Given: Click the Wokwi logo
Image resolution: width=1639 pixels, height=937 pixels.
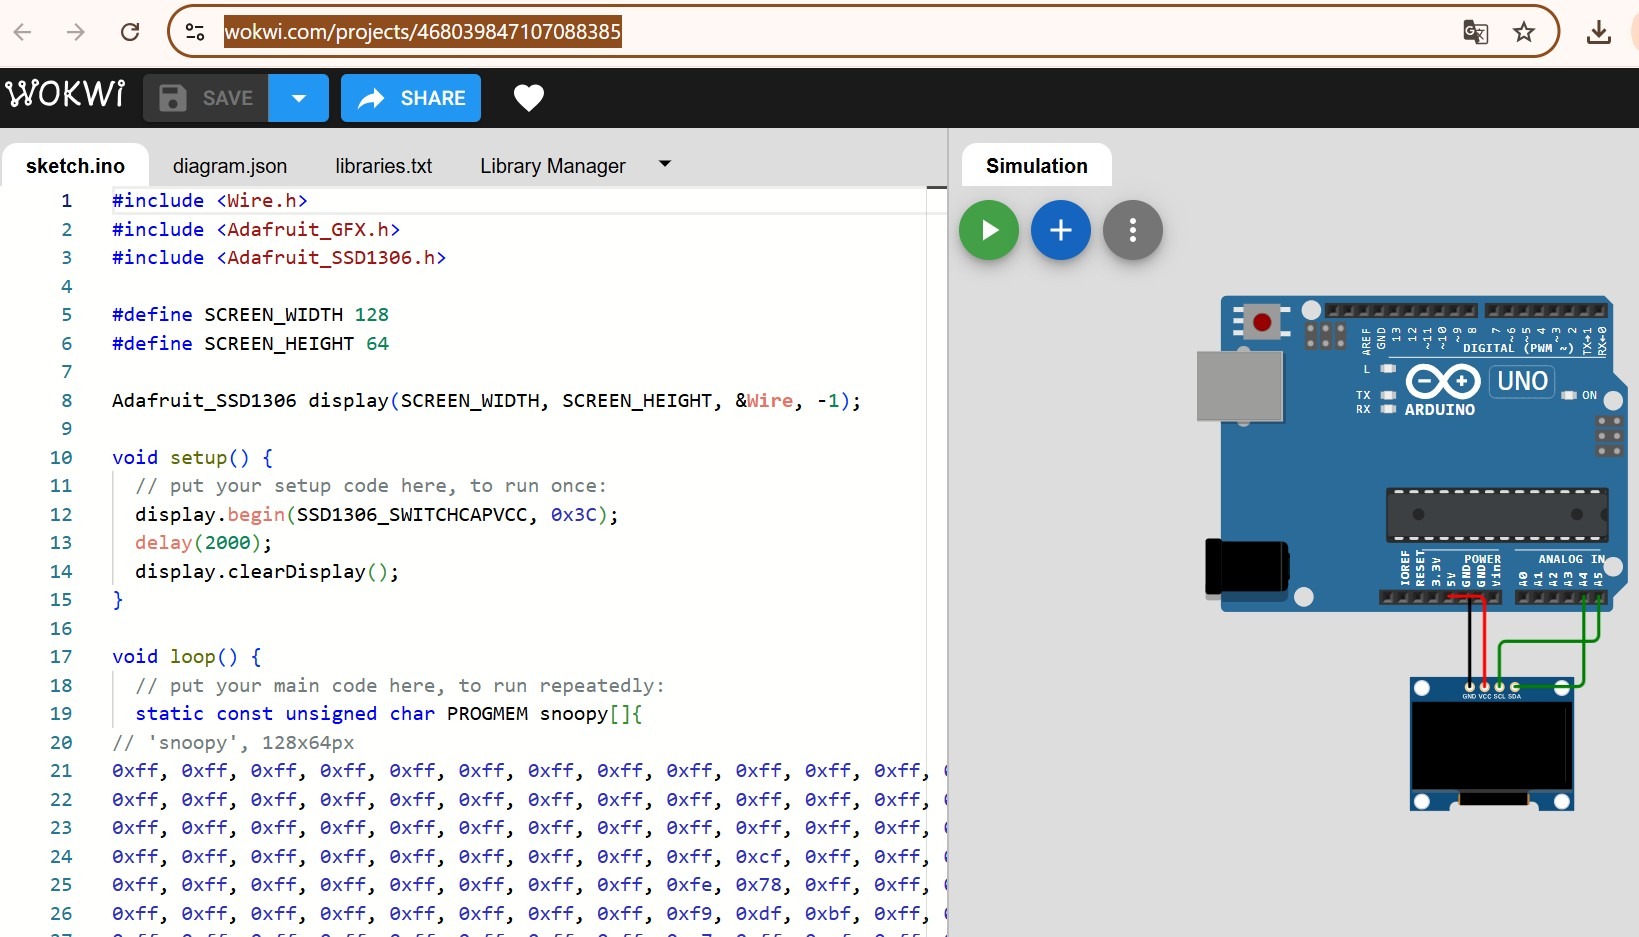Looking at the screenshot, I should tap(65, 95).
